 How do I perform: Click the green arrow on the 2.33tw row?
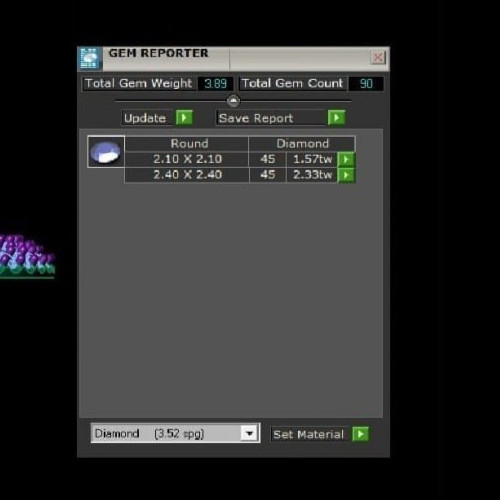pos(346,175)
